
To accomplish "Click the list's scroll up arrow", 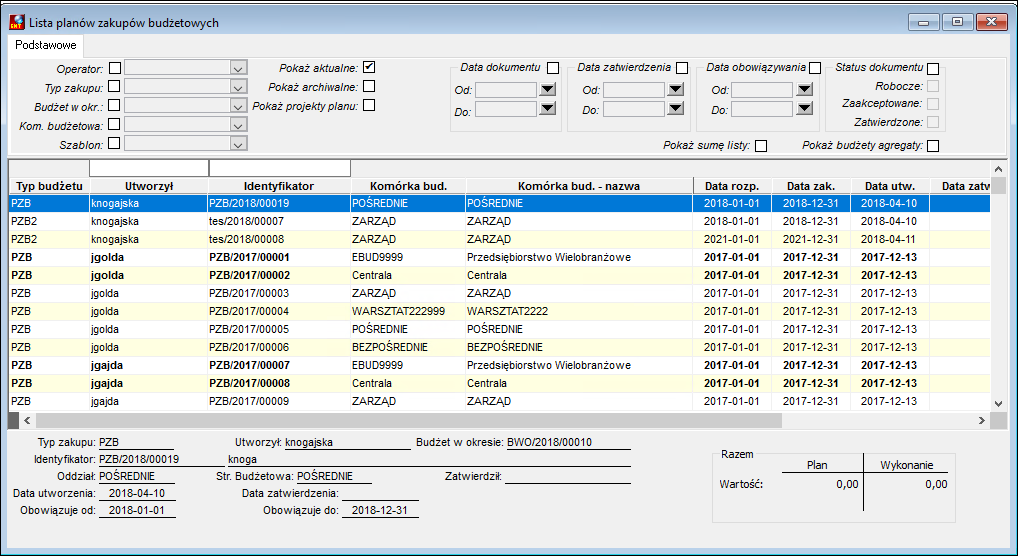I will click(x=999, y=168).
